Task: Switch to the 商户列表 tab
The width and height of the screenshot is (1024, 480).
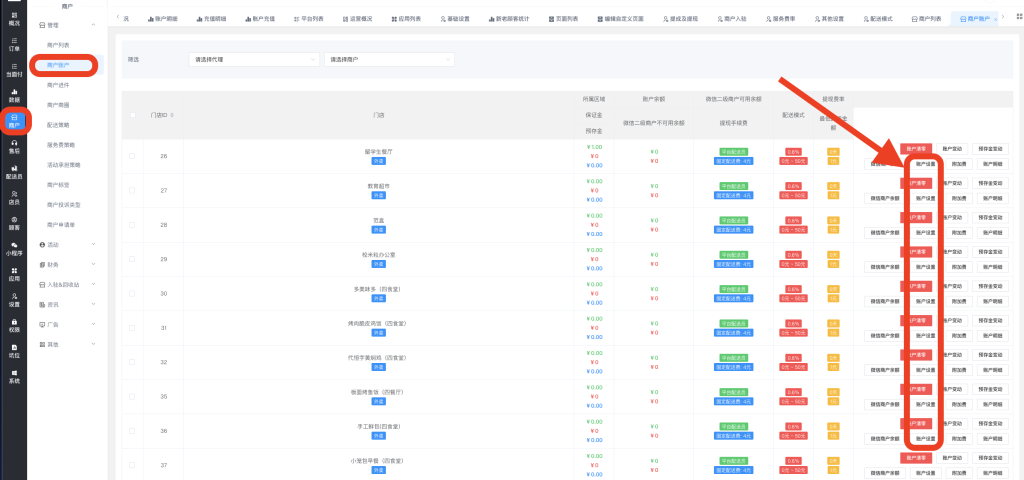Action: (x=923, y=19)
